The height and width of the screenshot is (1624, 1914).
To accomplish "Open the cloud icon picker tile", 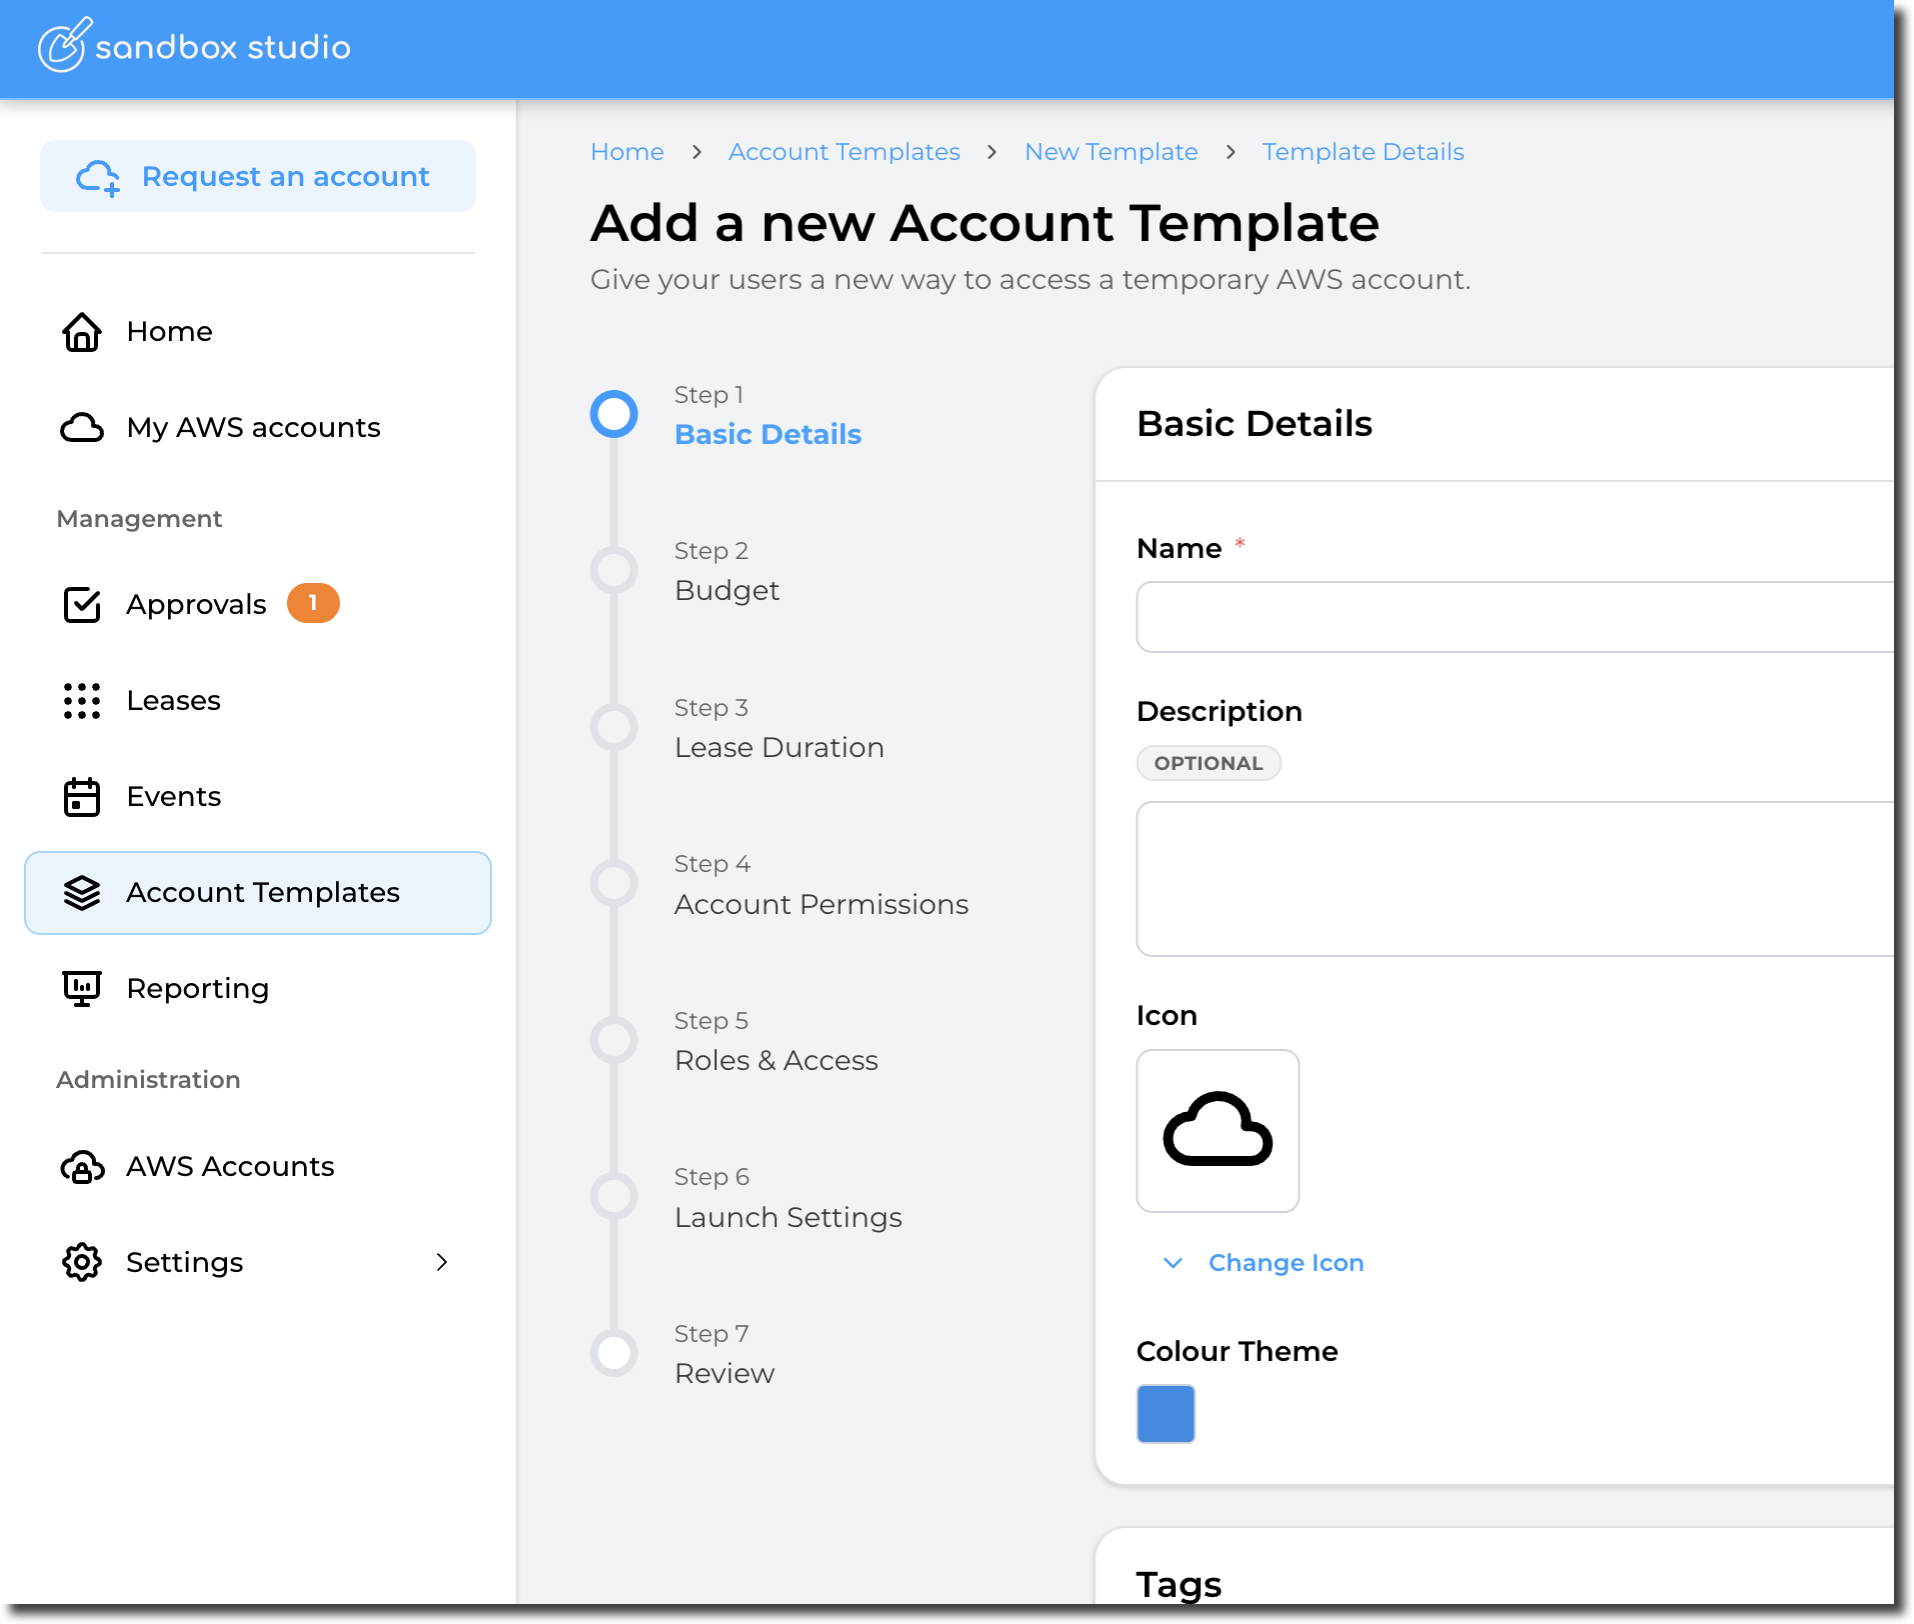I will tap(1217, 1130).
